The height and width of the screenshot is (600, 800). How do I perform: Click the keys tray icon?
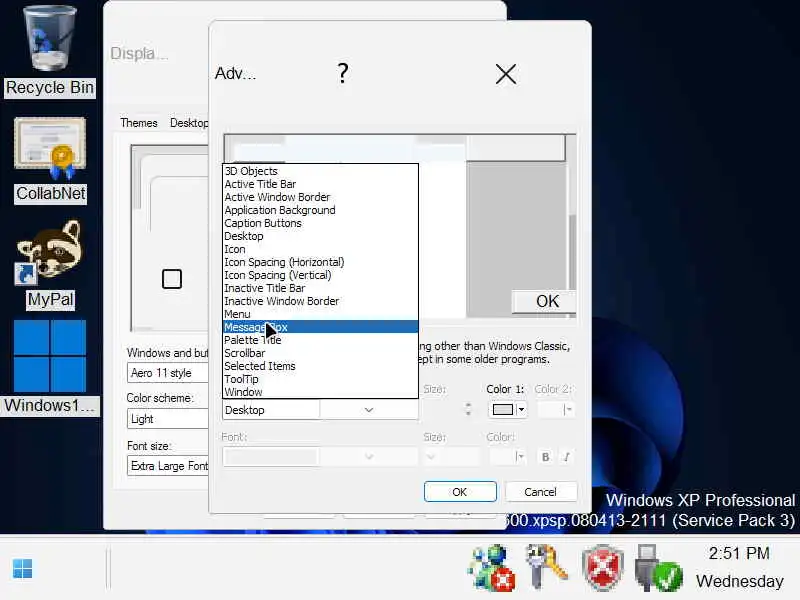coord(546,565)
